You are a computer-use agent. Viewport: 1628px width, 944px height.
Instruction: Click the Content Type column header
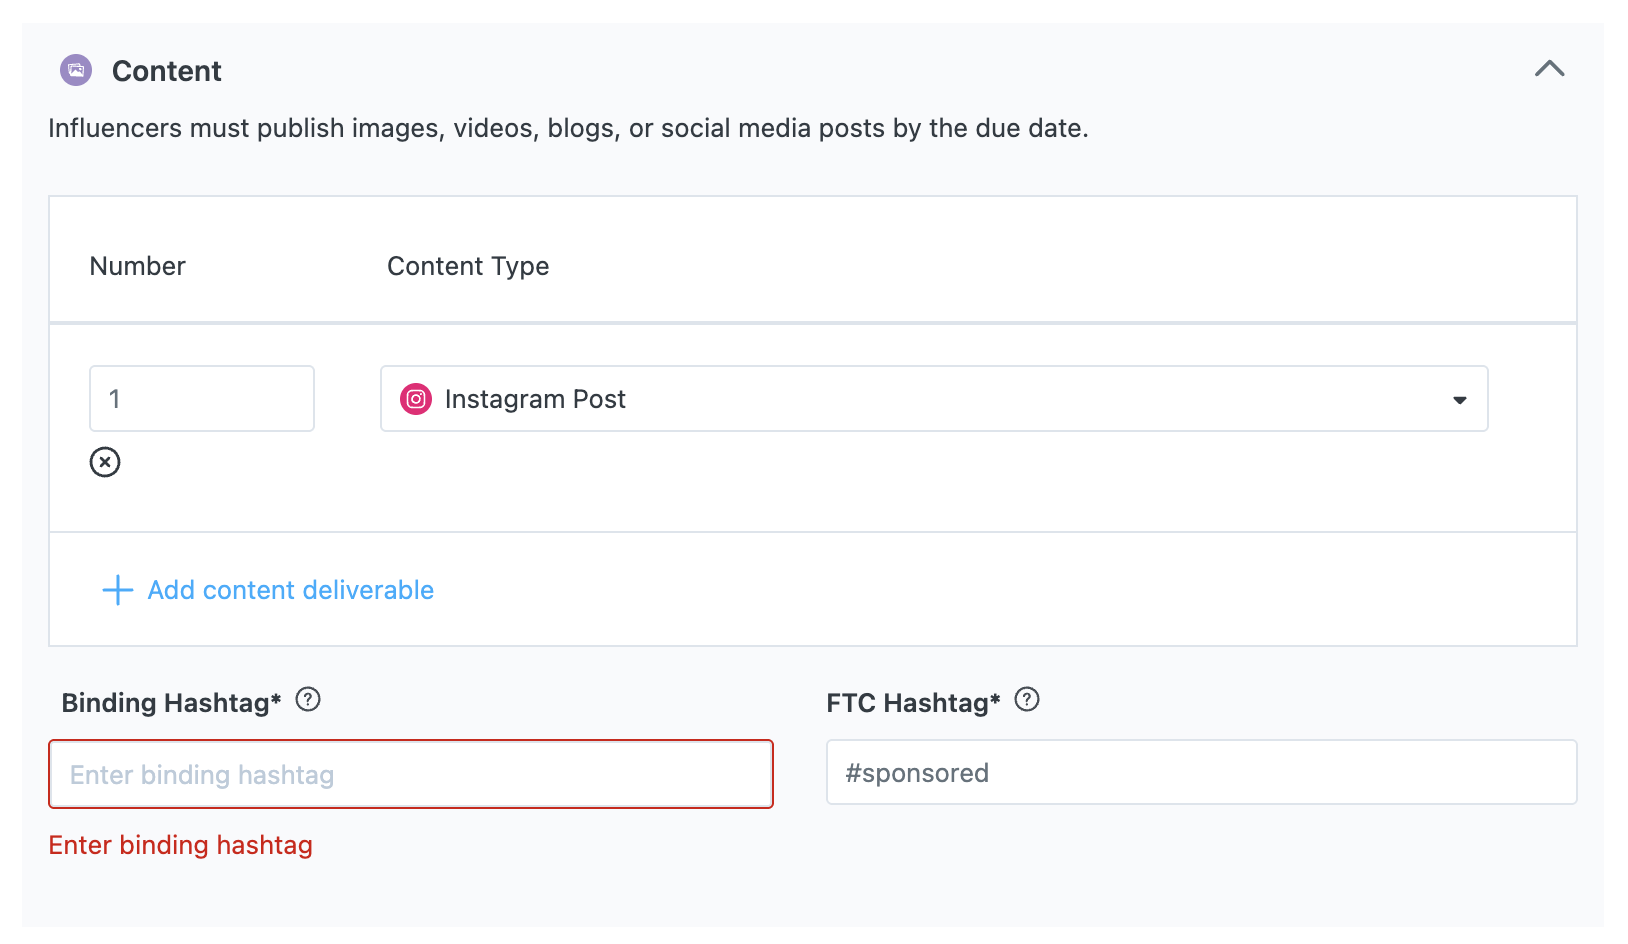[x=468, y=266]
